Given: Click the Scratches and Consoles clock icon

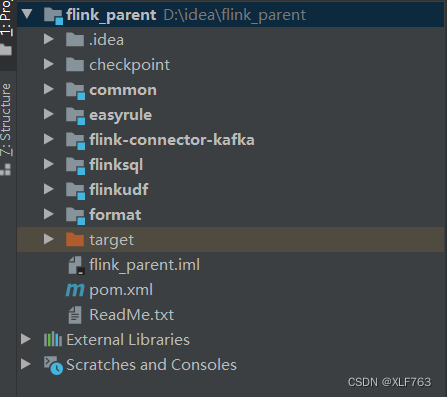Looking at the screenshot, I should click(x=53, y=365).
